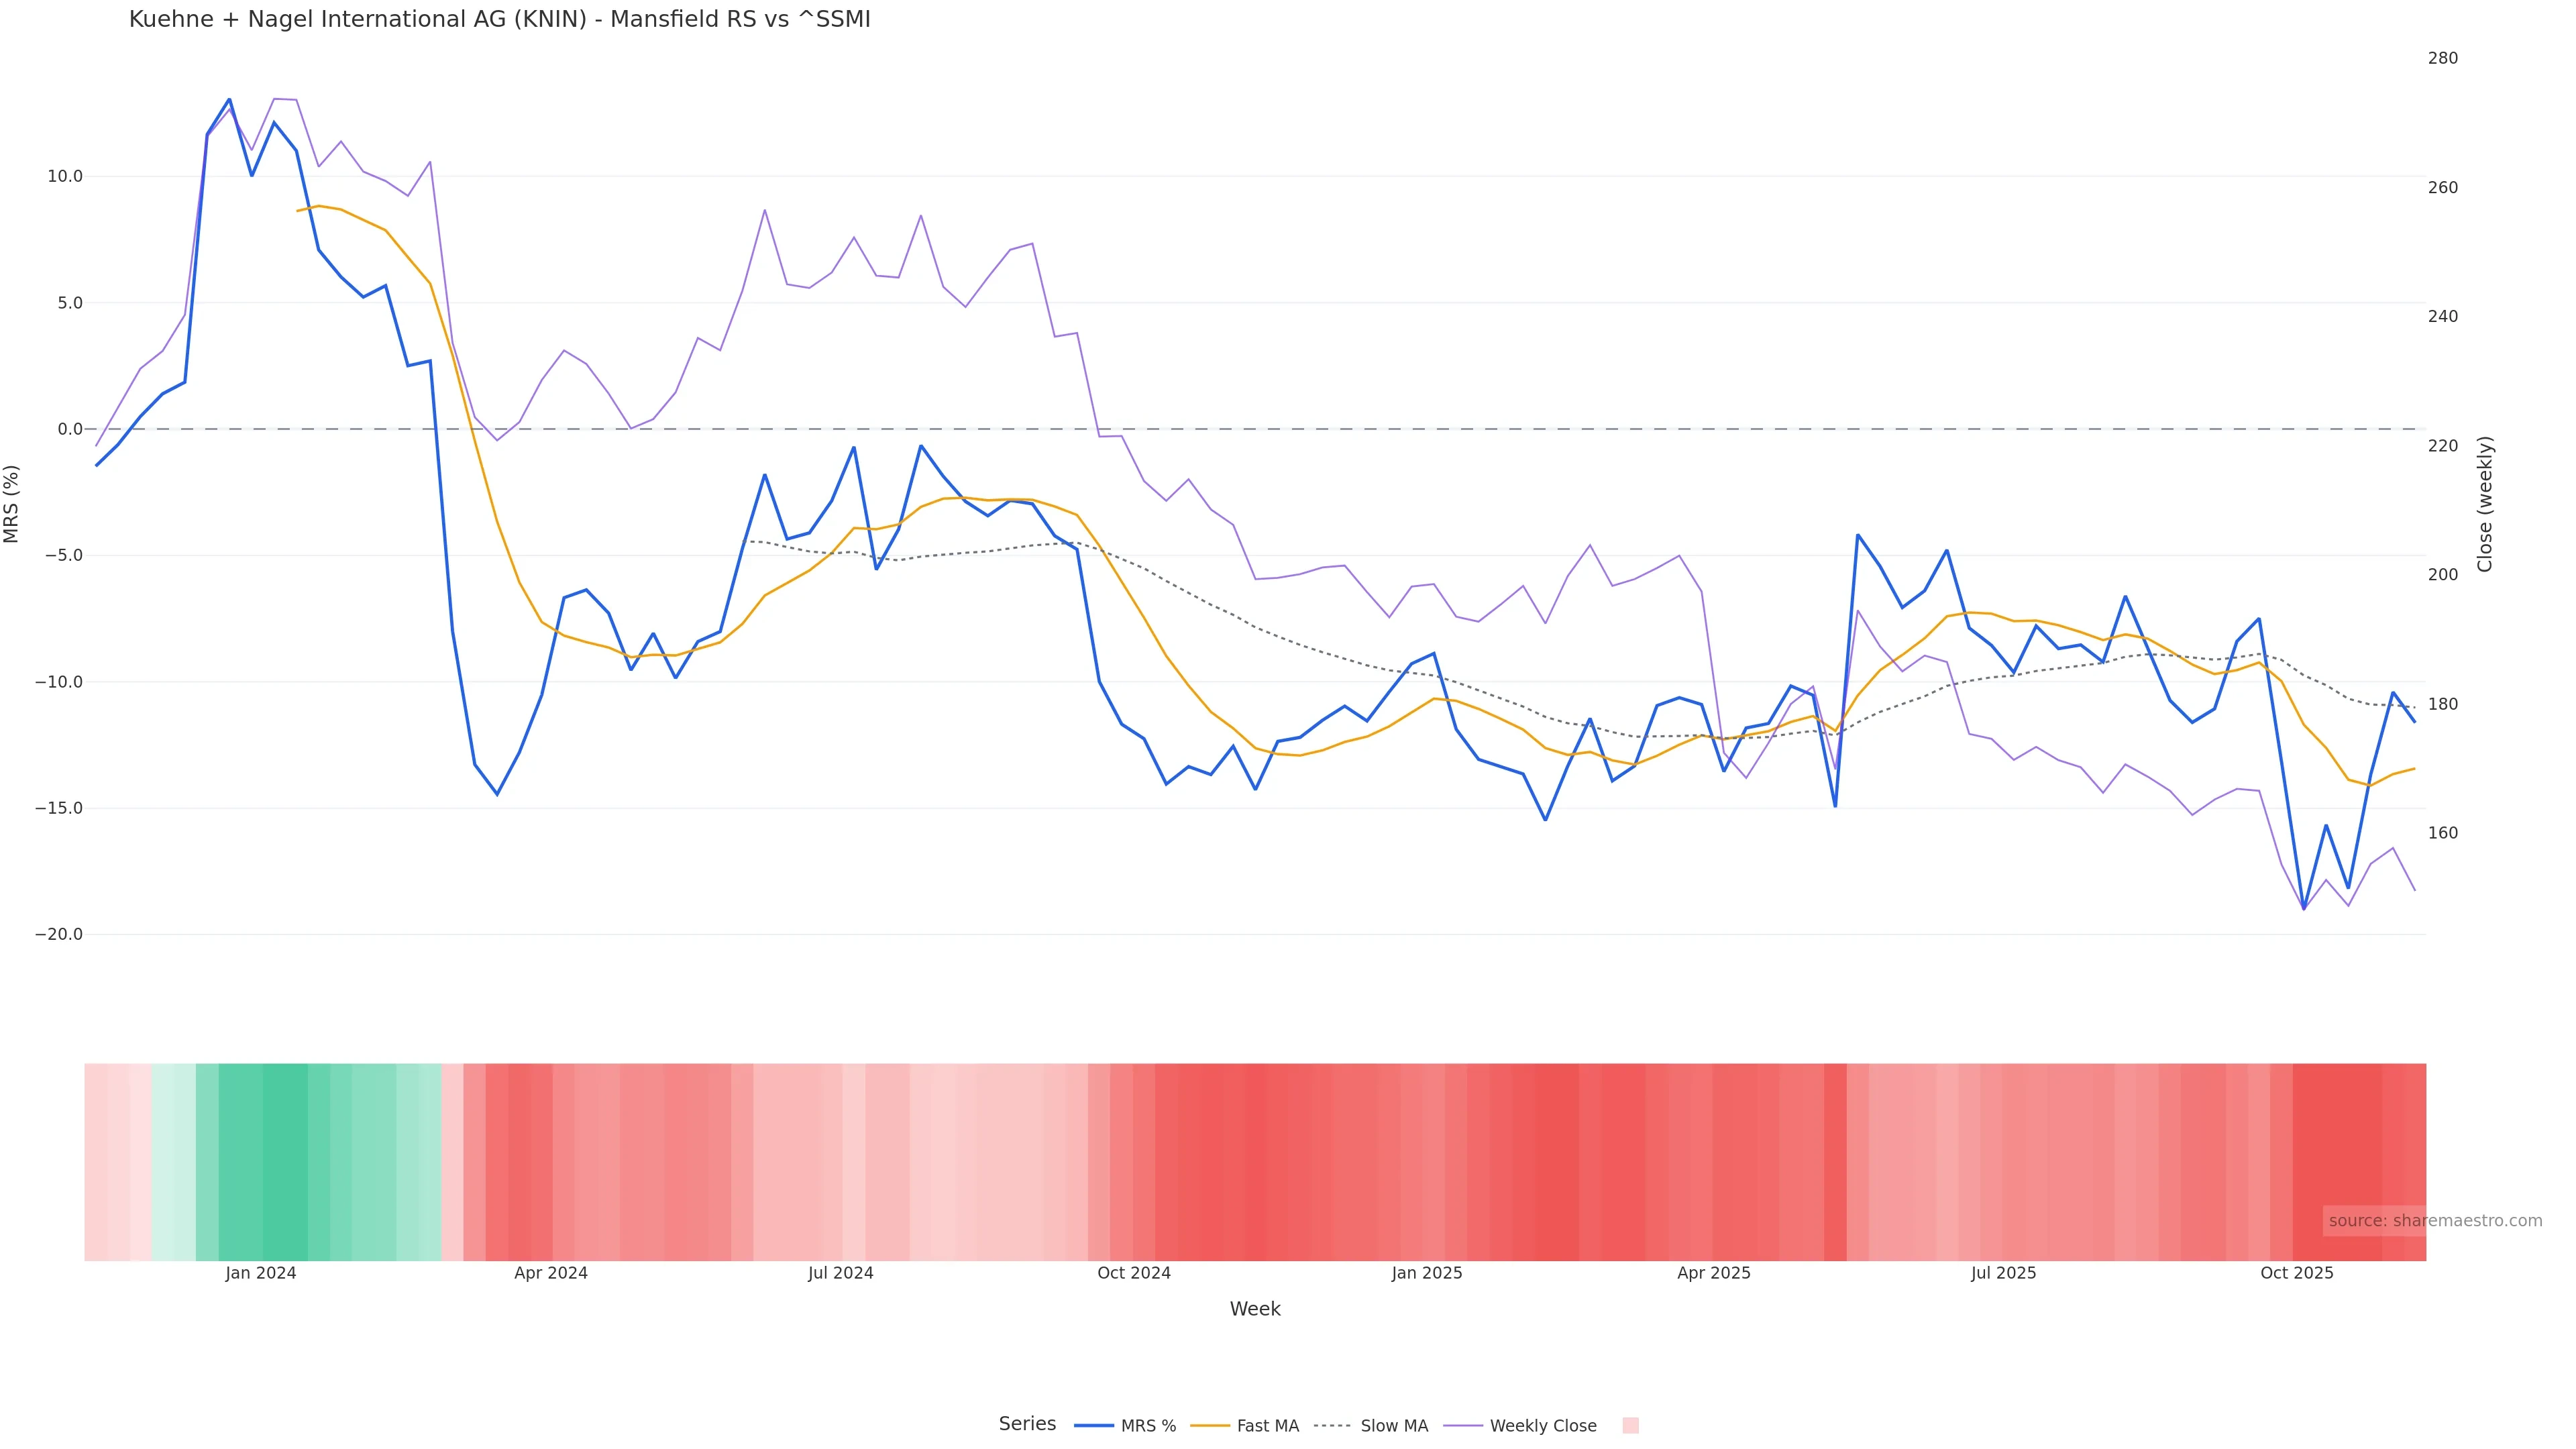Click the pink legend swatch
The image size is (2576, 1449).
pyautogui.click(x=1630, y=1426)
